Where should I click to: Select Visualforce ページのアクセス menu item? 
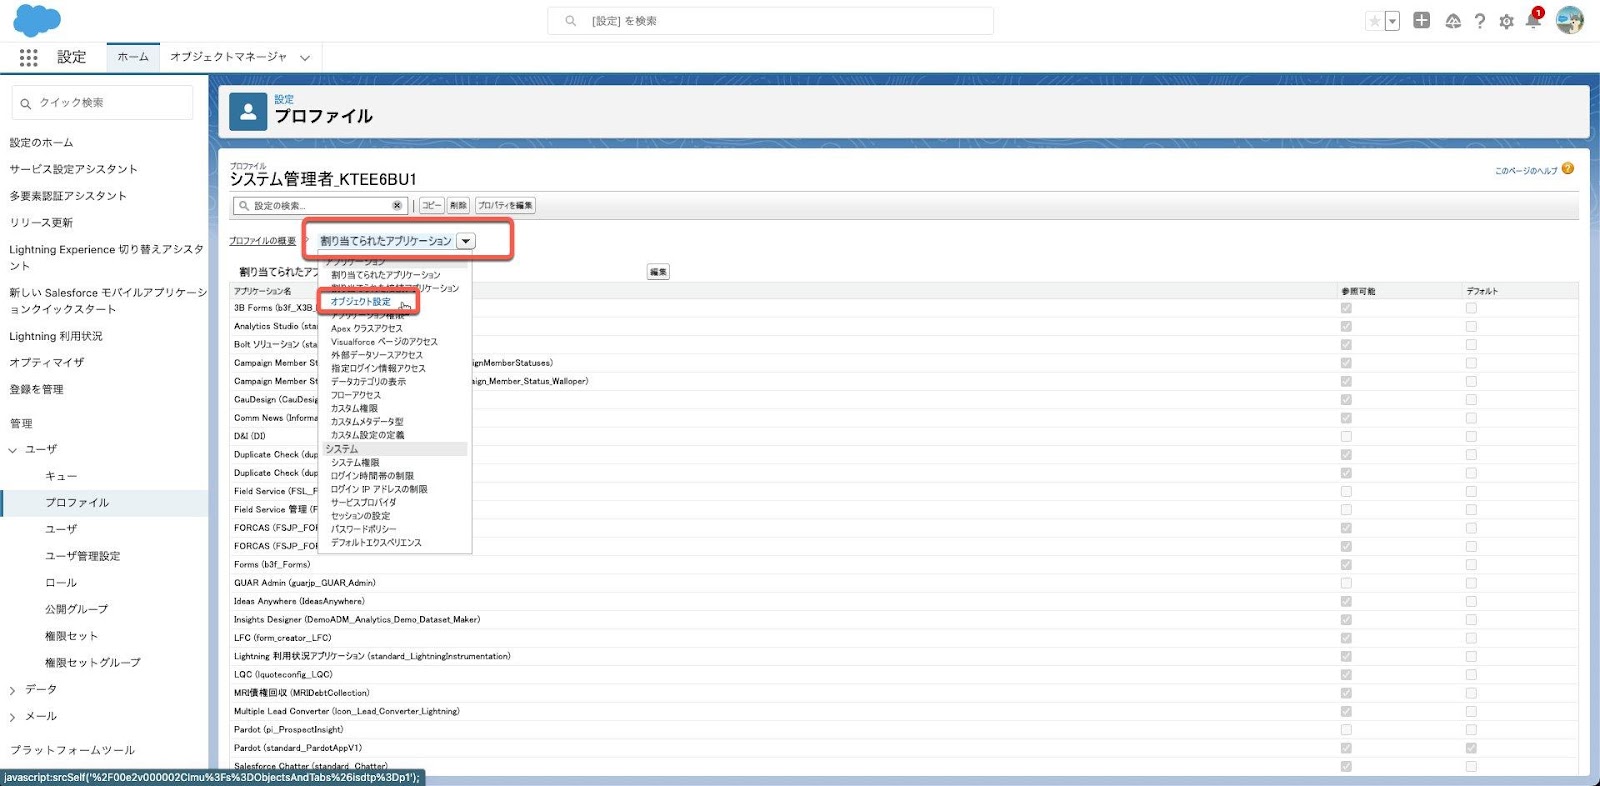click(384, 342)
